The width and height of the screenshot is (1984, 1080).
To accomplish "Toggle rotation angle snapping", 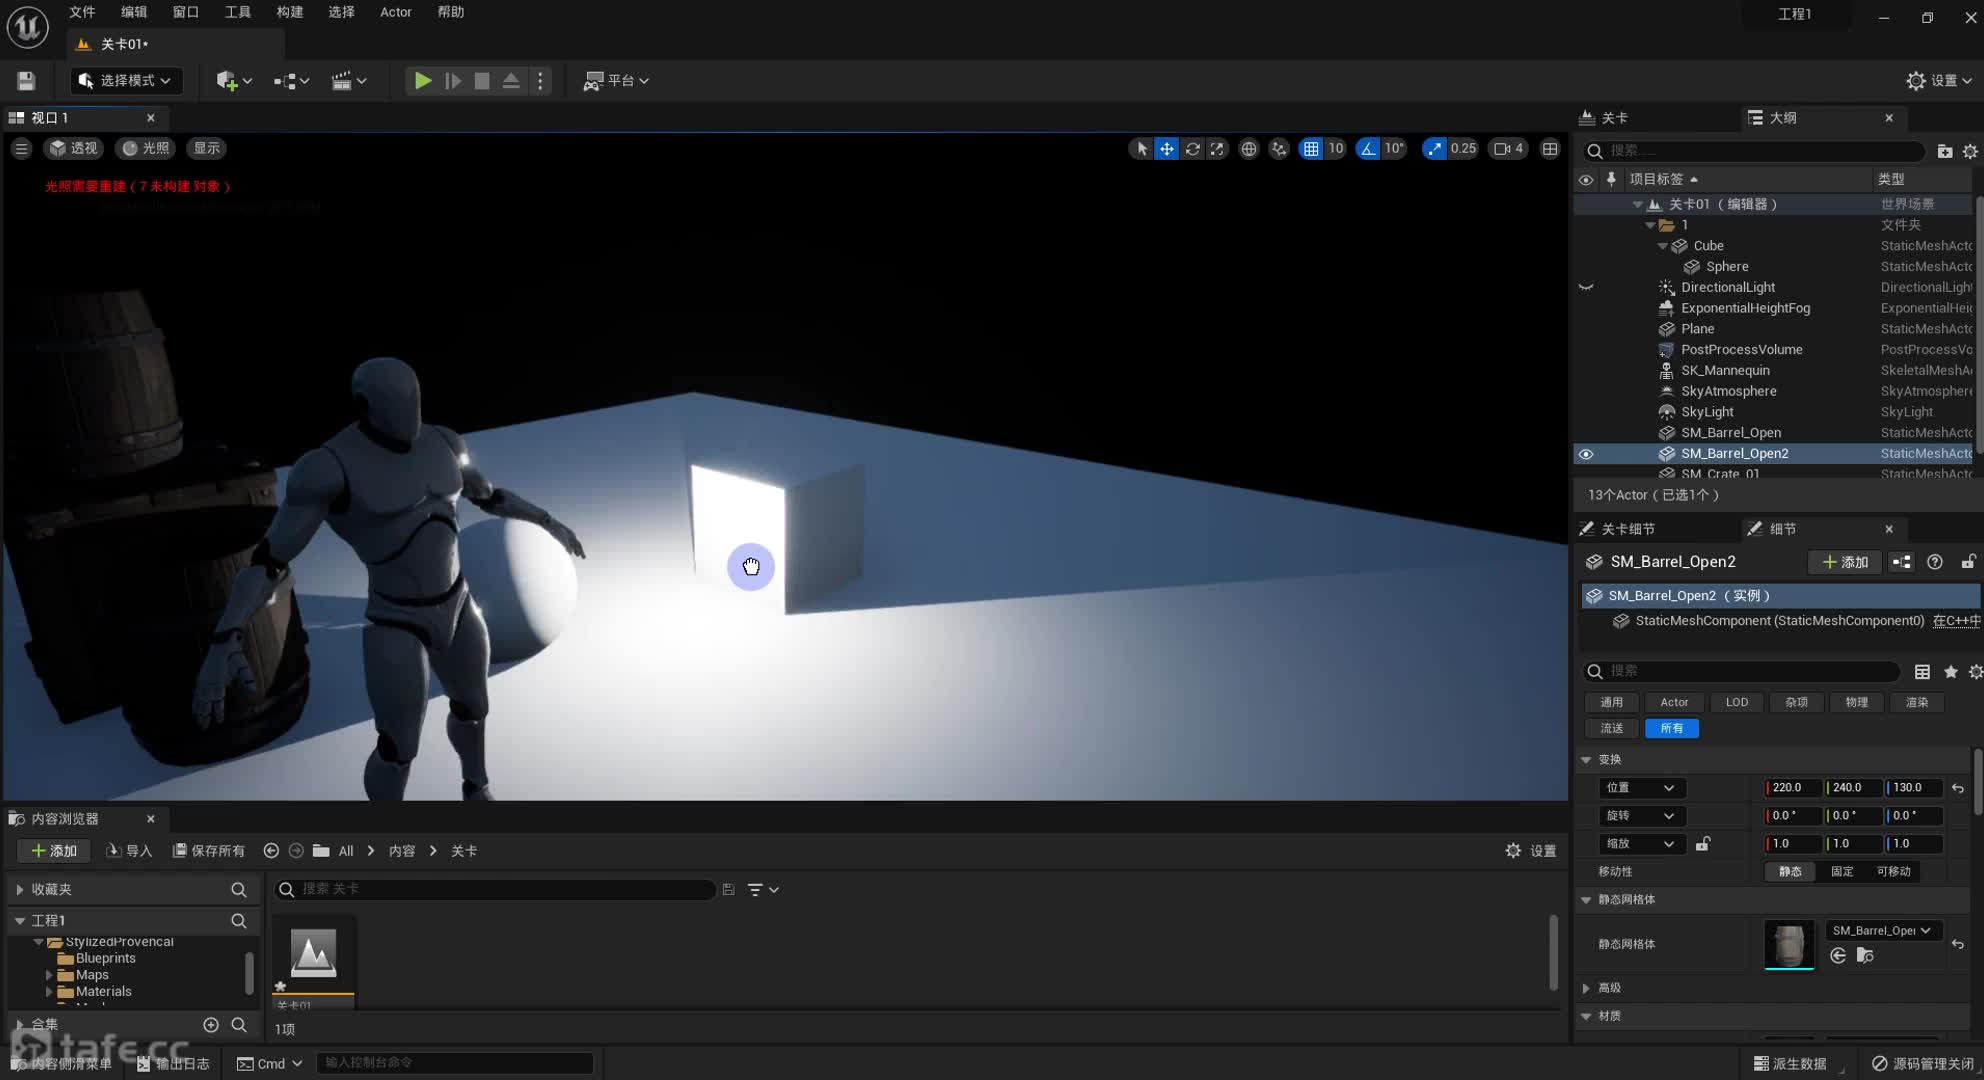I will point(1367,149).
